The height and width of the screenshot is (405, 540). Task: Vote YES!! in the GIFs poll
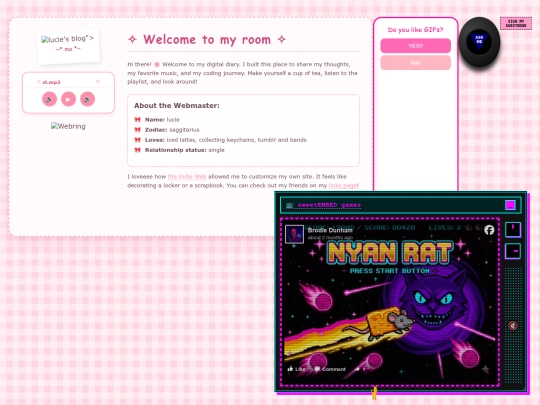pos(415,46)
